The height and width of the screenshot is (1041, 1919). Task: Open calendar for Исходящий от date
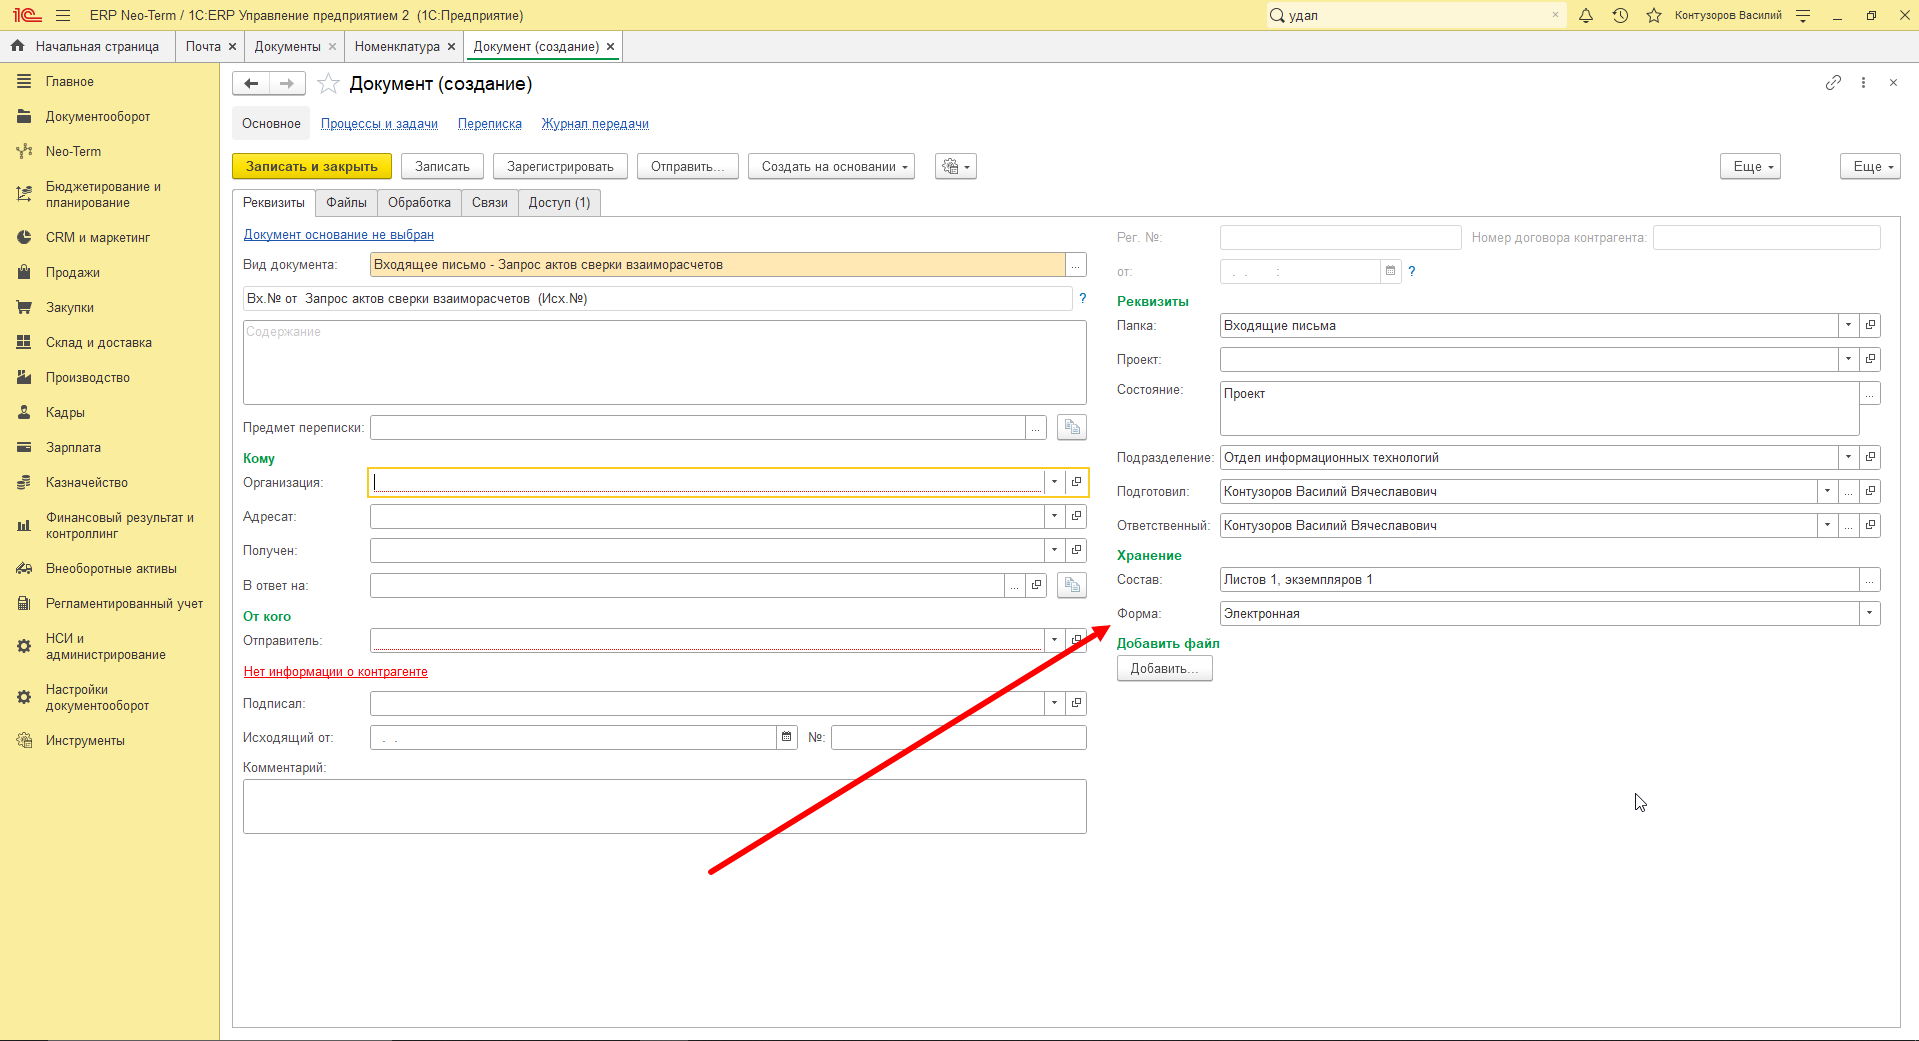coord(787,737)
